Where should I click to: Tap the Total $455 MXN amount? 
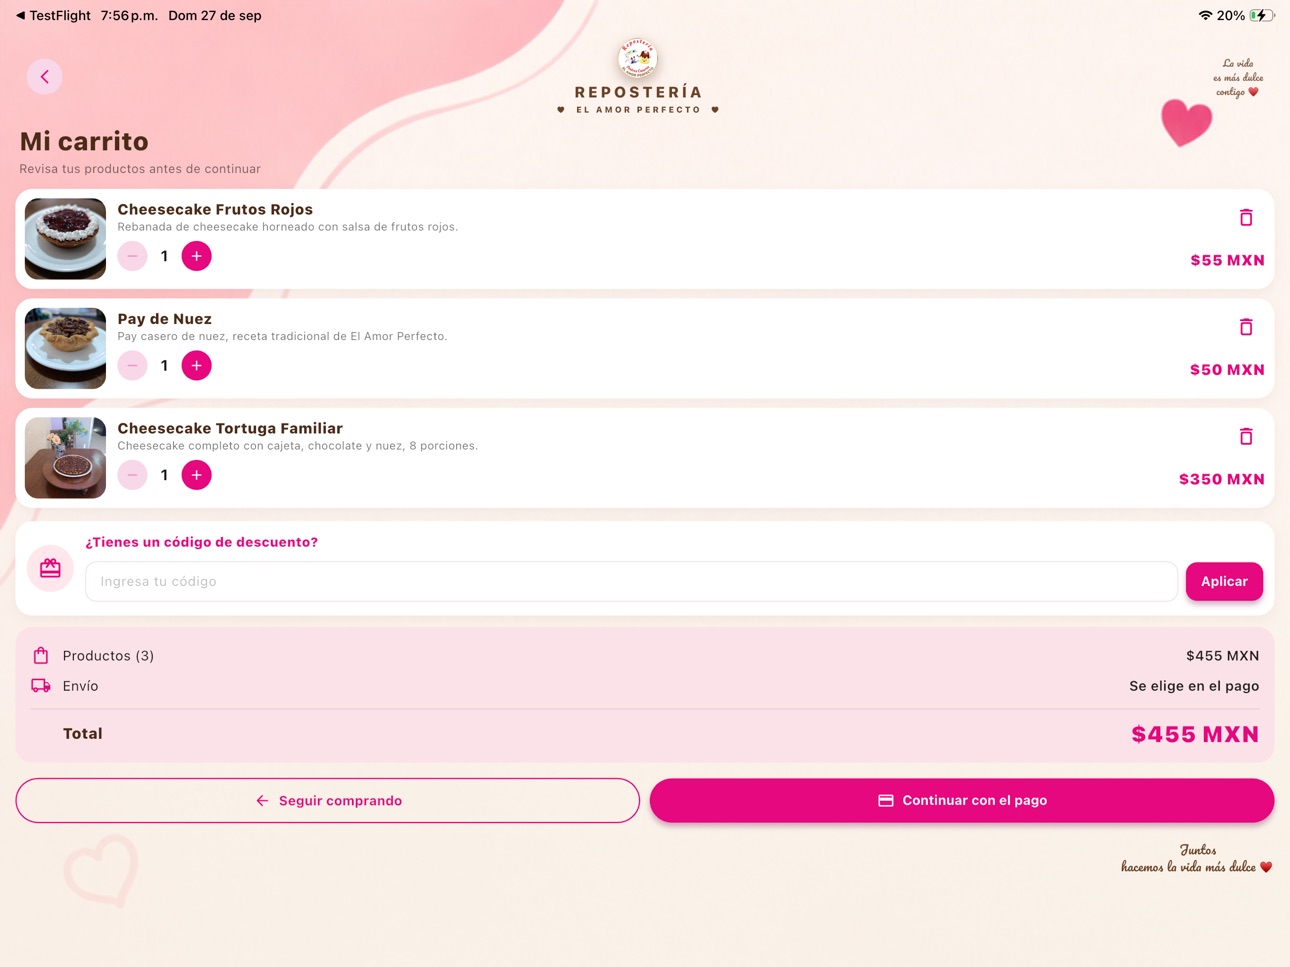pyautogui.click(x=1195, y=734)
